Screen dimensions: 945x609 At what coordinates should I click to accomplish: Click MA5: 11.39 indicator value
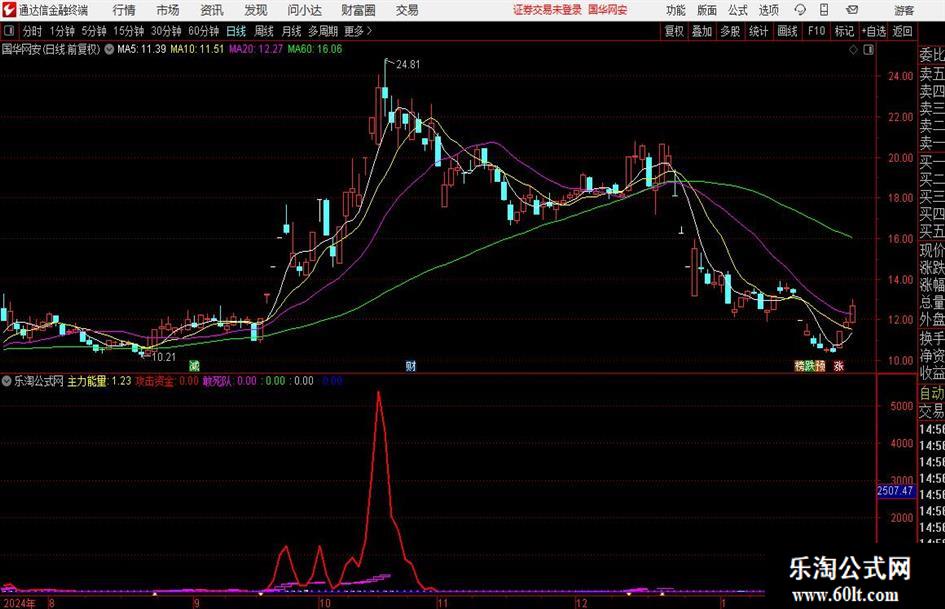point(141,49)
